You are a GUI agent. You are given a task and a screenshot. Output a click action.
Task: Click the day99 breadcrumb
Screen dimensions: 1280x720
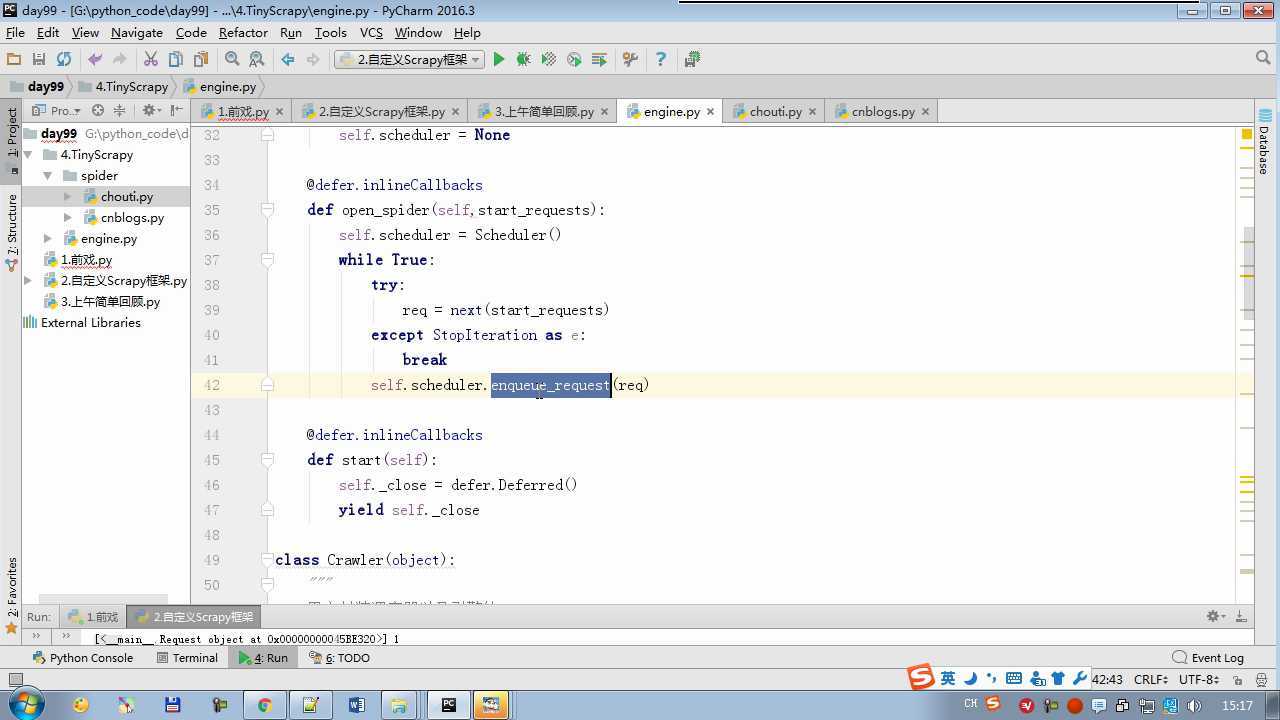coord(37,87)
